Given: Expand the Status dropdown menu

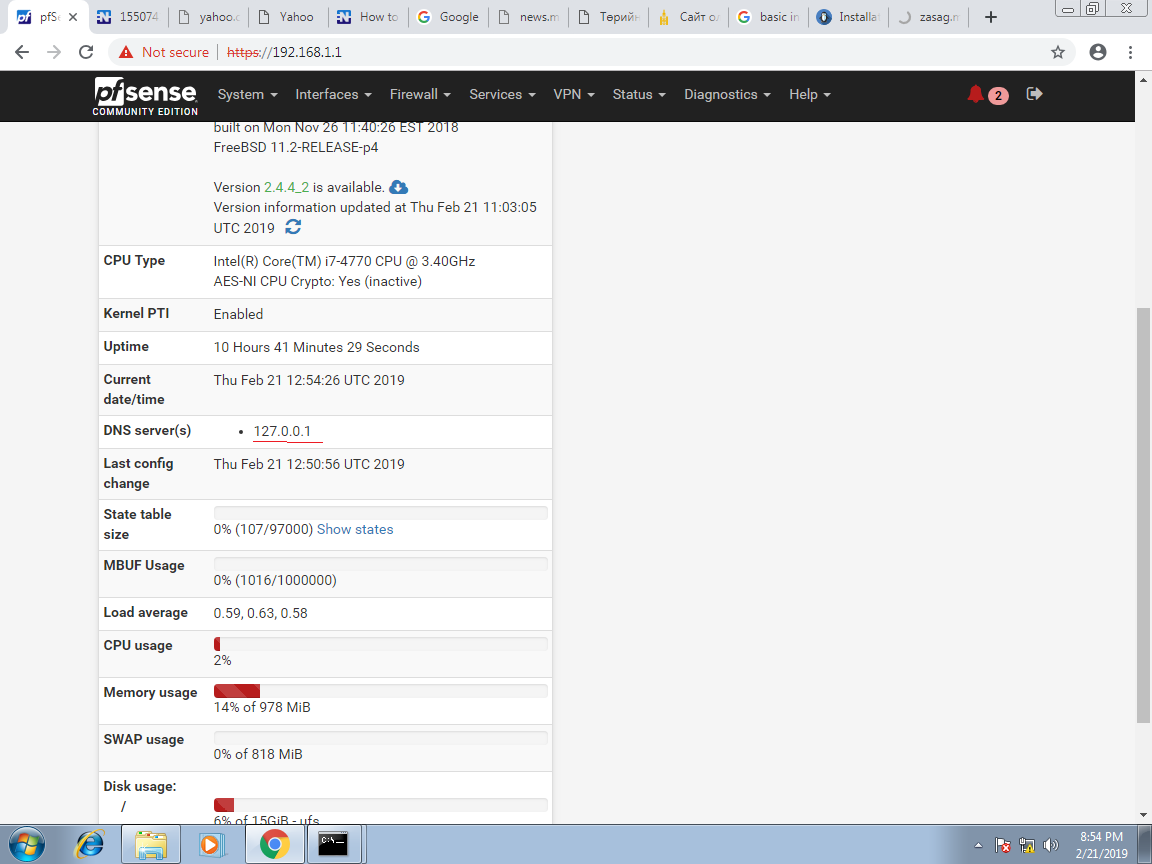Looking at the screenshot, I should tap(639, 95).
